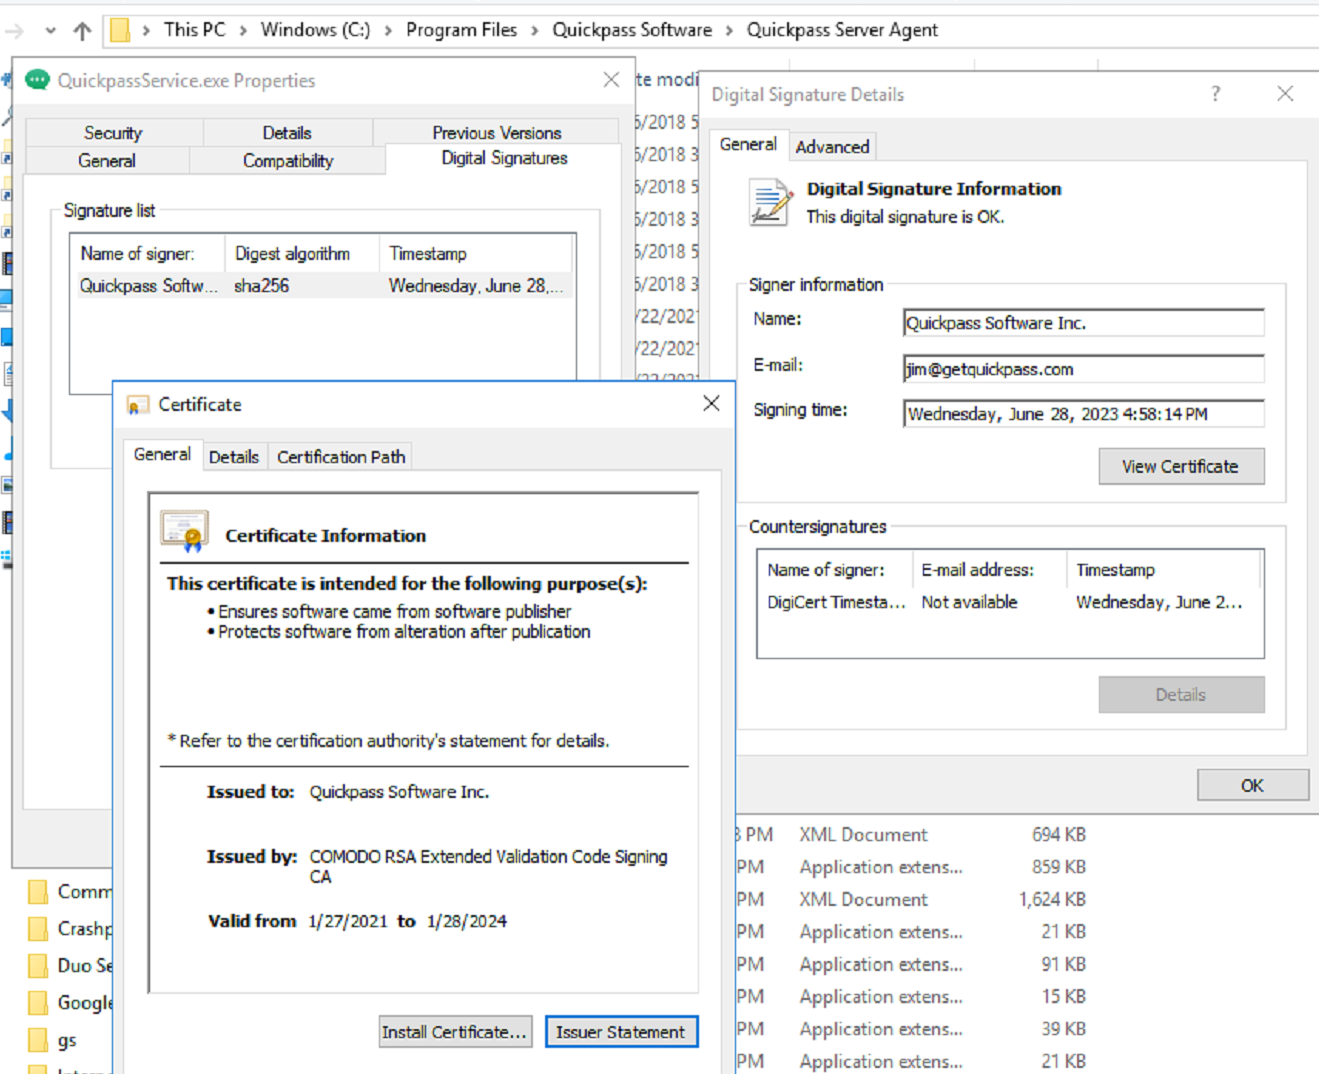1319x1074 pixels.
Task: Switch to the Details tab in Properties
Action: click(287, 133)
